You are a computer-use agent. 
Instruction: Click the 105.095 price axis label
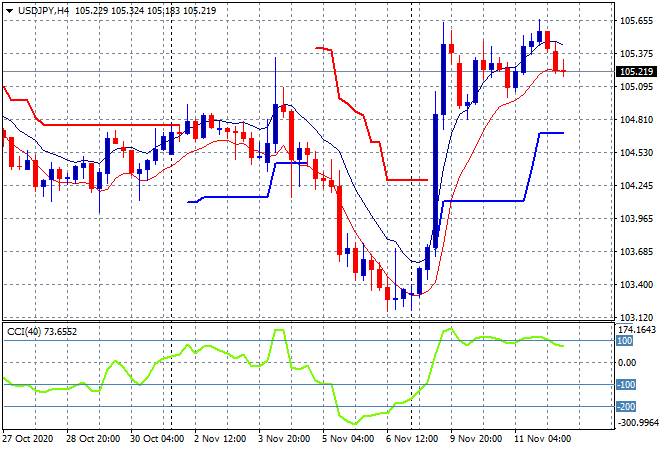pos(636,87)
